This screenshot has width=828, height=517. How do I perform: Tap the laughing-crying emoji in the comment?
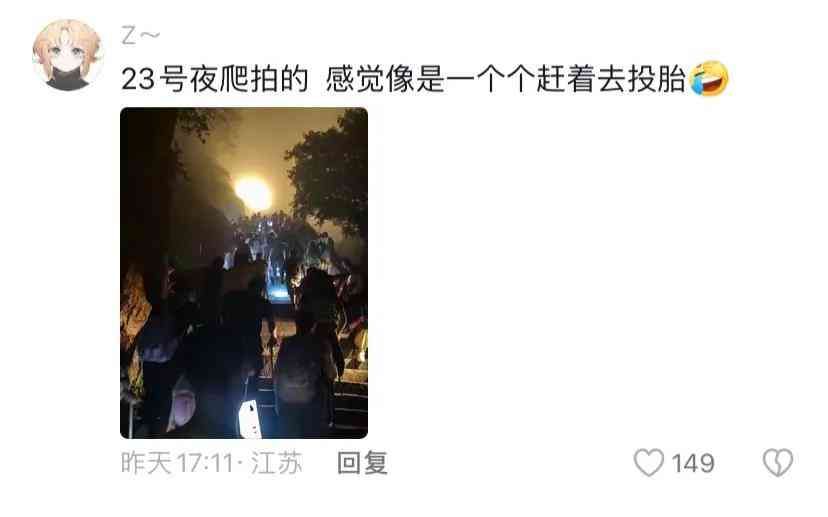point(709,79)
